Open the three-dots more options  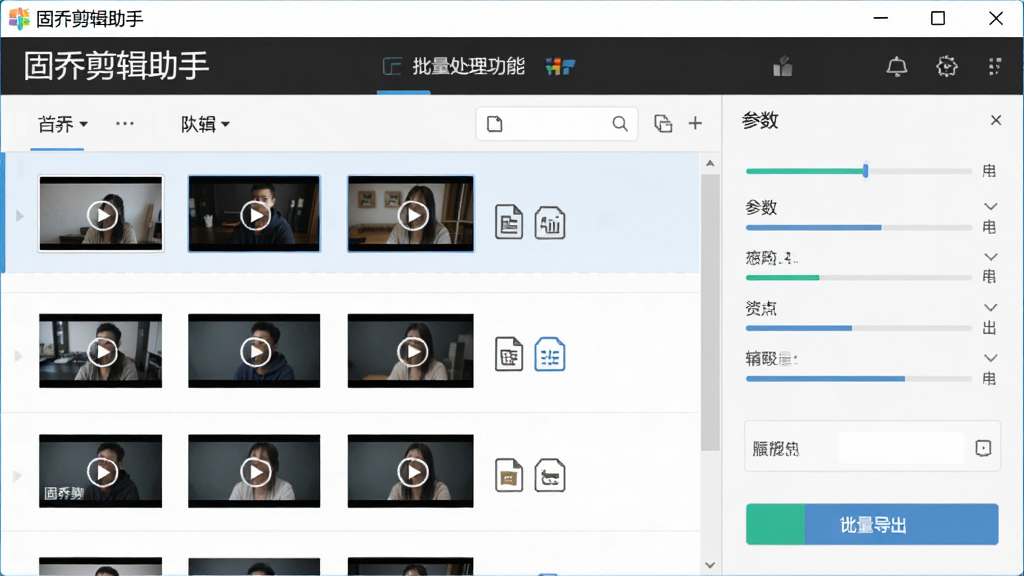[x=125, y=123]
